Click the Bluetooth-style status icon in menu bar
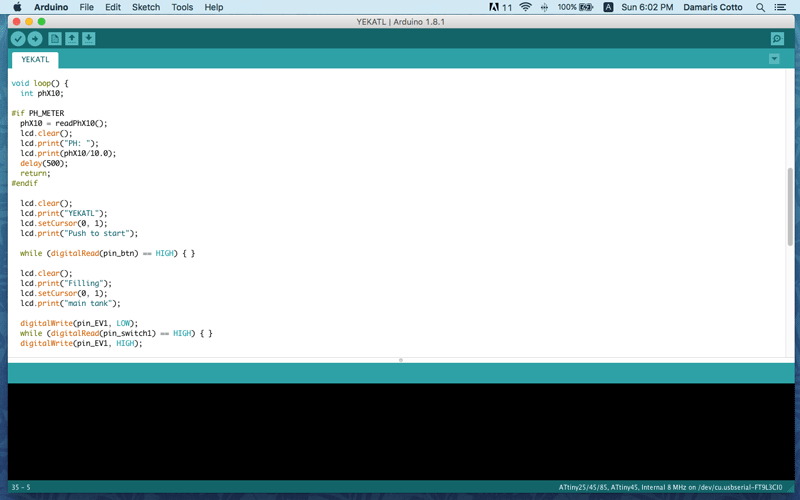The image size is (800, 500). [544, 7]
